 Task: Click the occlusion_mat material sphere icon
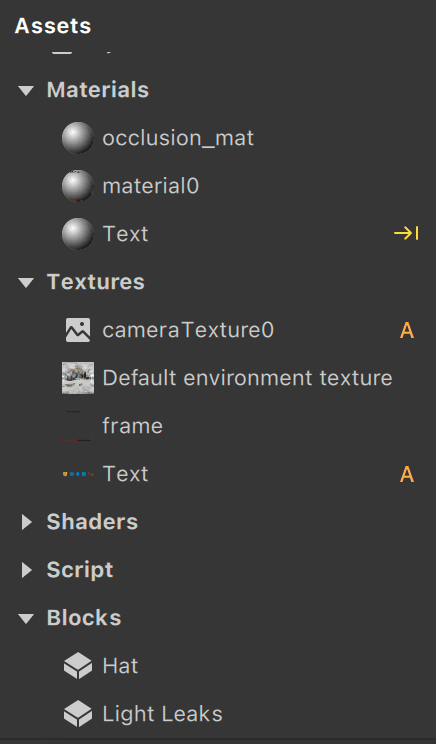coord(78,138)
